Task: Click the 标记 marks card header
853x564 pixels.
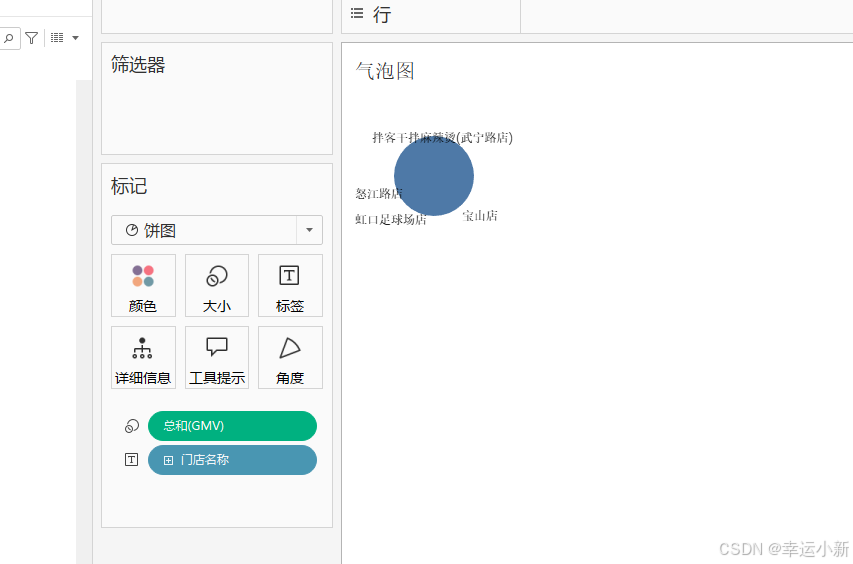Action: 129,186
